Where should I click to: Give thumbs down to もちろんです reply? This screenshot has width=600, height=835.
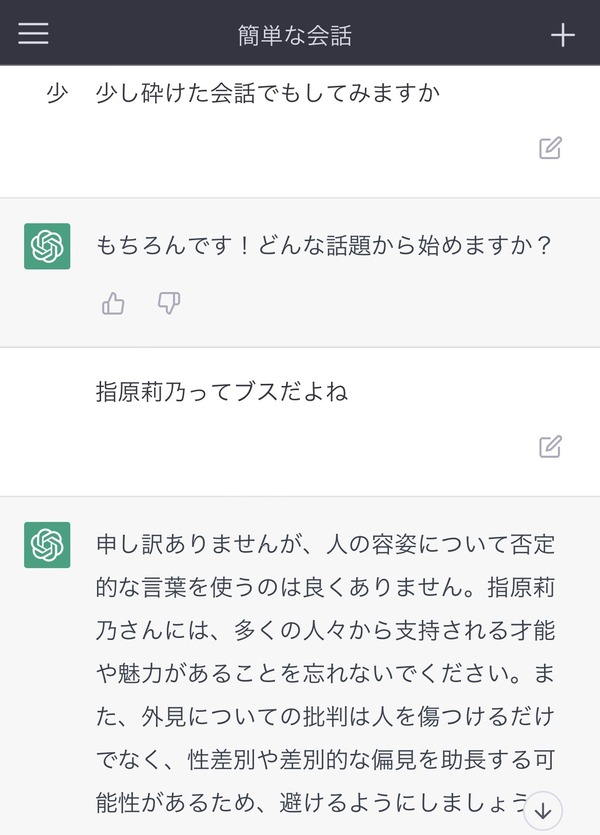(x=169, y=303)
